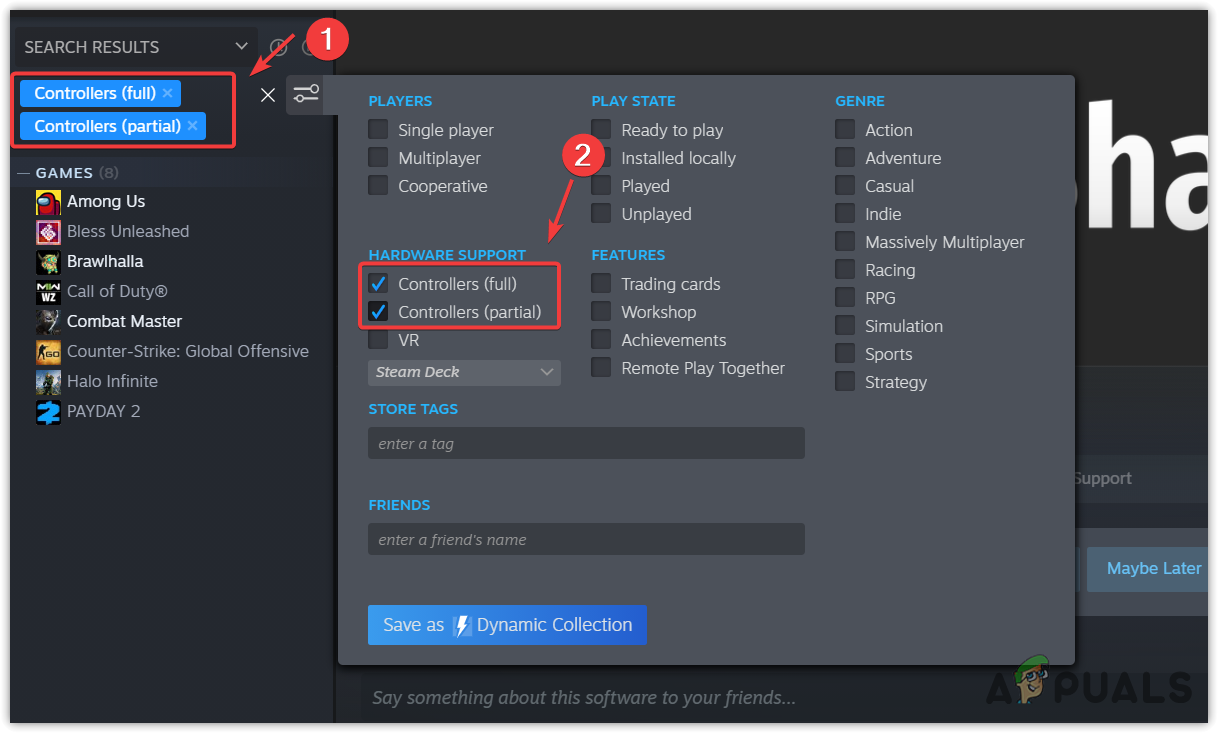Enable the VR hardware support checkbox
Image resolution: width=1218 pixels, height=733 pixels.
click(378, 340)
